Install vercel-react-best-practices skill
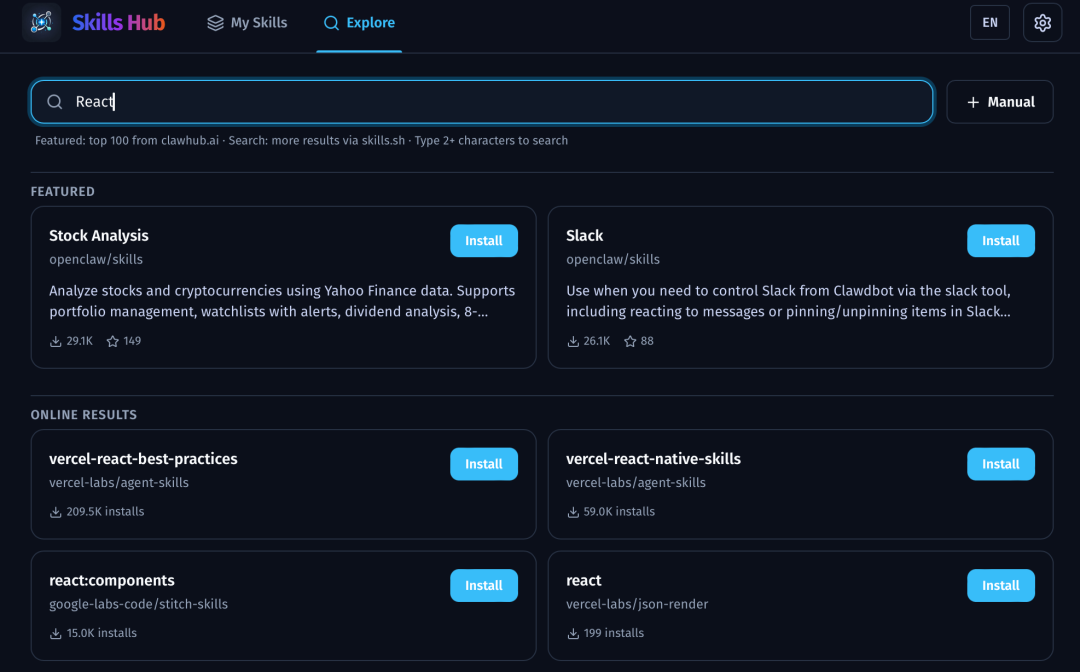The image size is (1080, 672). coord(483,464)
